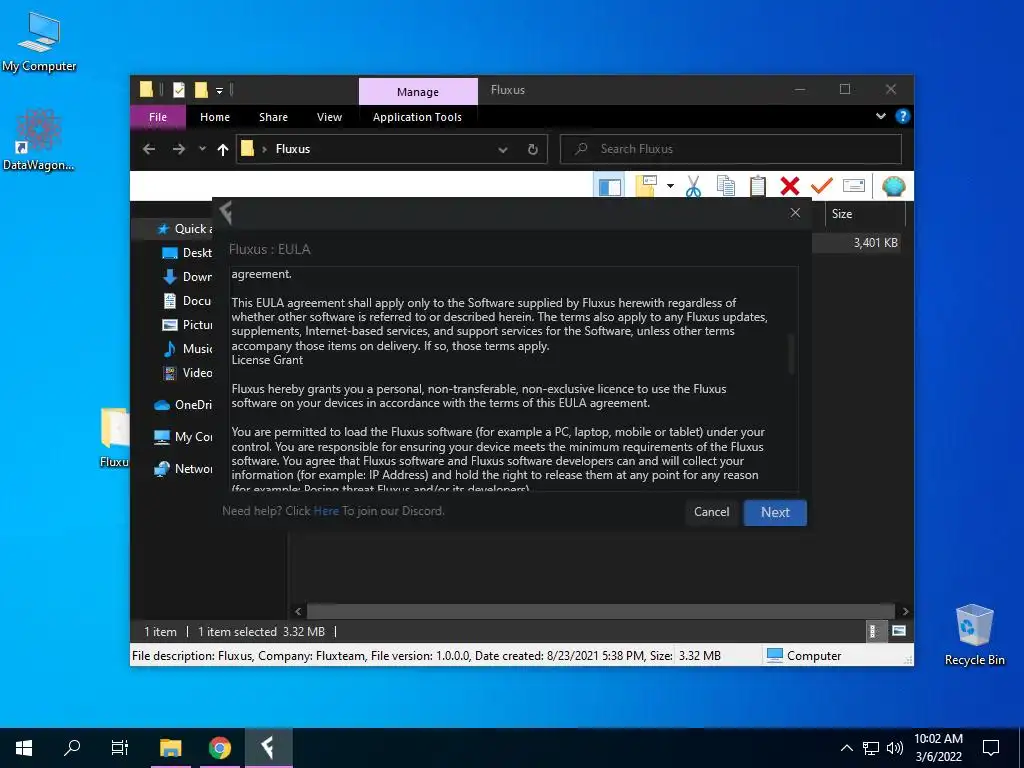1024x768 pixels.
Task: Open the Recycle Bin desktop icon
Action: pyautogui.click(x=974, y=634)
